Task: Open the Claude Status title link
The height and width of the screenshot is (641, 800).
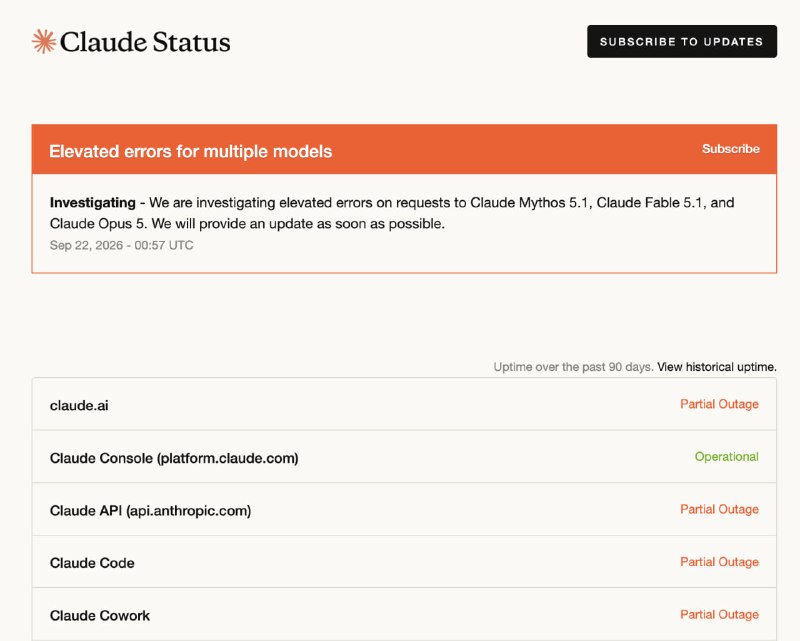Action: click(x=145, y=42)
